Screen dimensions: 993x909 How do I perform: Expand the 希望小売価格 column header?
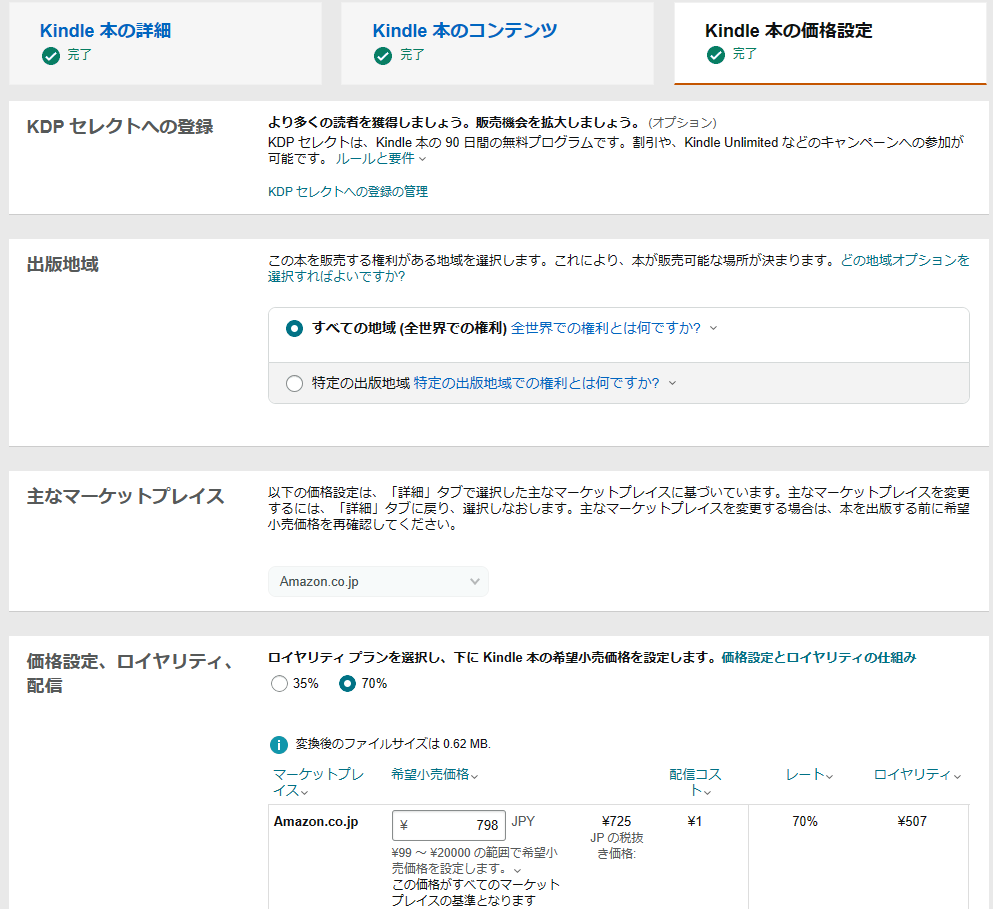click(434, 775)
